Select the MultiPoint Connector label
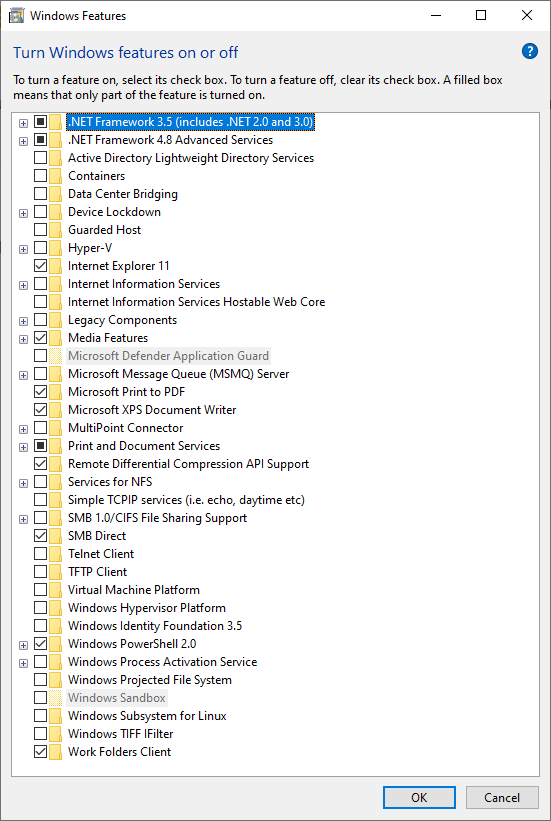This screenshot has width=551, height=821. coord(126,428)
